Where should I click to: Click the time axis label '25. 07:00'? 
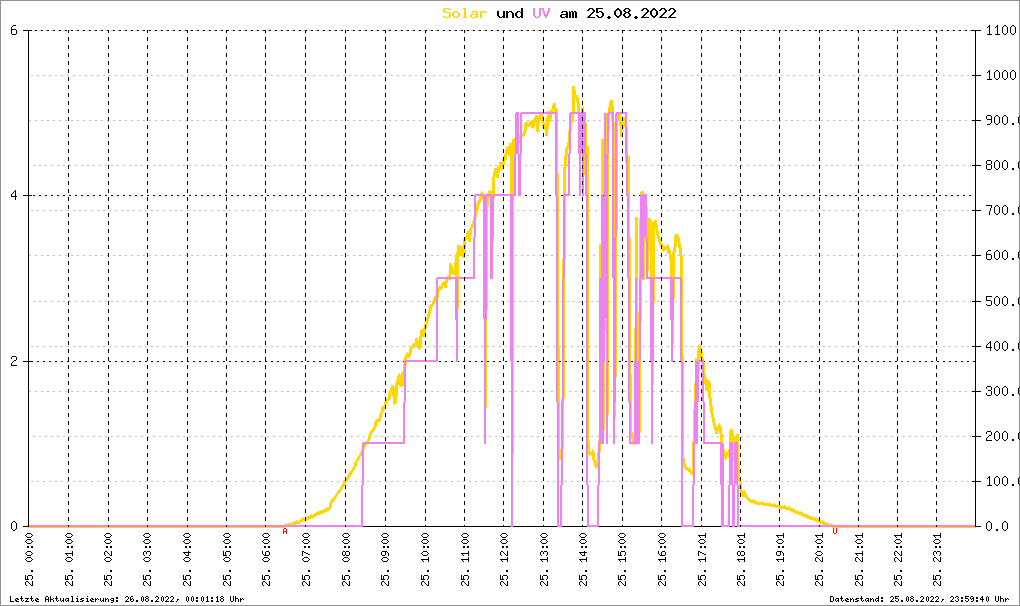tap(306, 559)
